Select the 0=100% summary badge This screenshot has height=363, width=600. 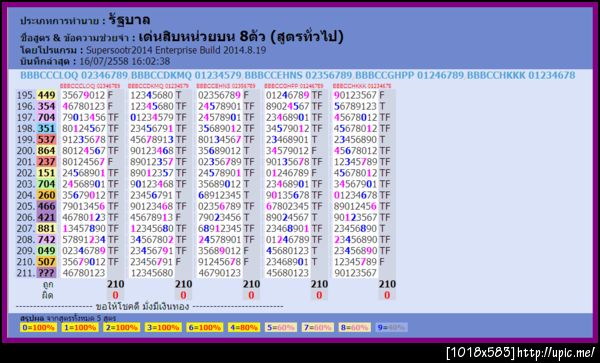(x=38, y=327)
